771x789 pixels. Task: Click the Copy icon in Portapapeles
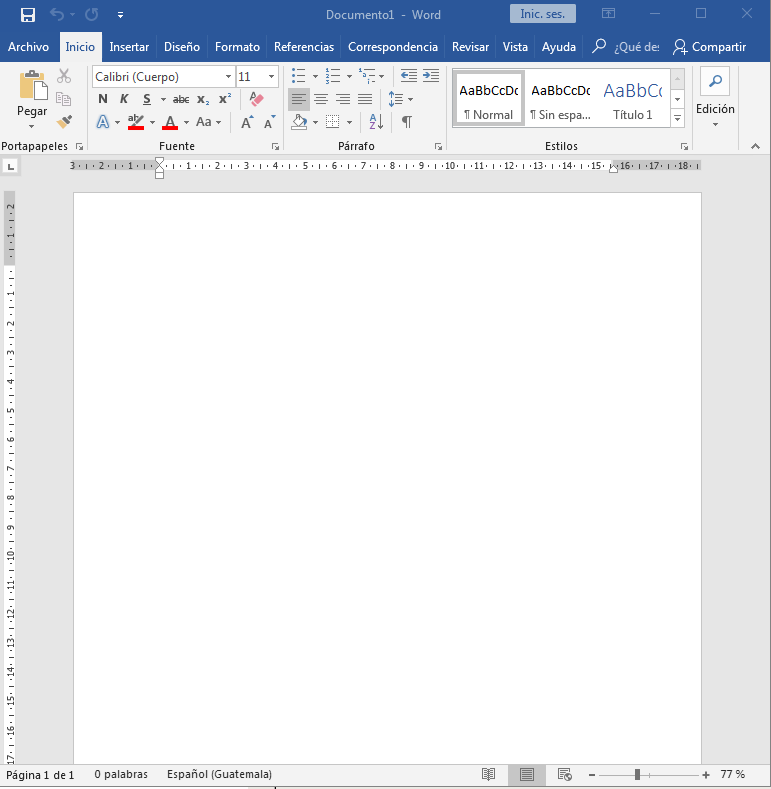point(63,99)
